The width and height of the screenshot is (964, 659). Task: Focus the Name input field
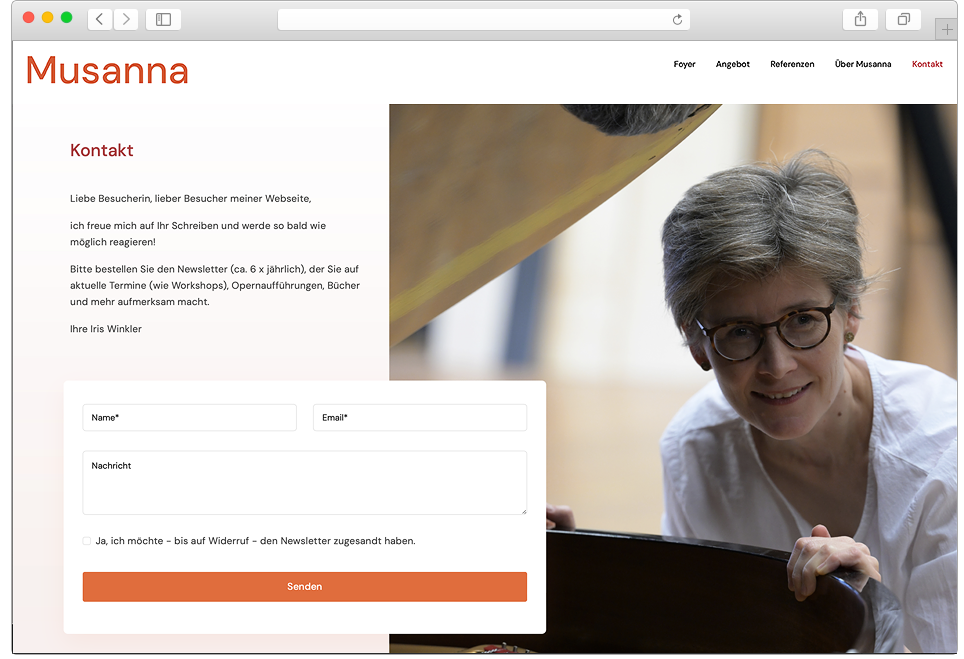(189, 417)
